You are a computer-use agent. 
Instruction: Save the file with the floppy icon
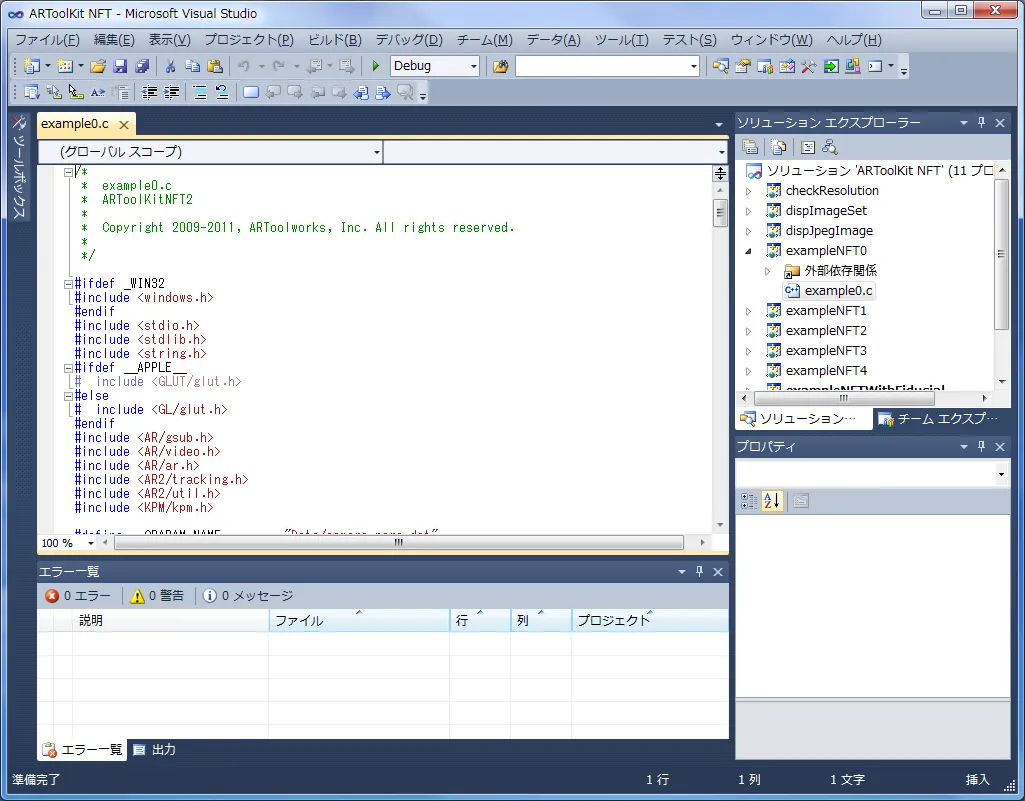tap(120, 66)
